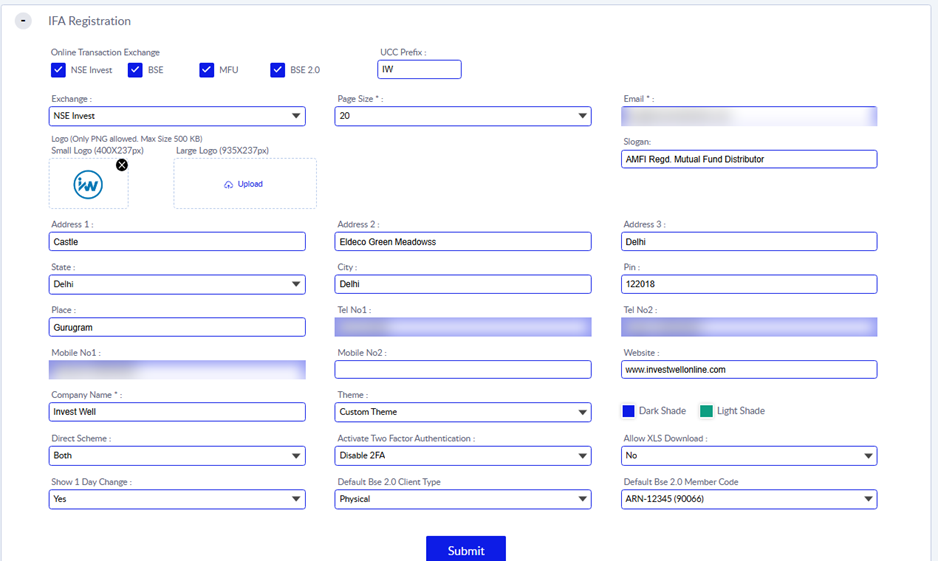Open the Theme dropdown
The width and height of the screenshot is (938, 561).
click(463, 412)
